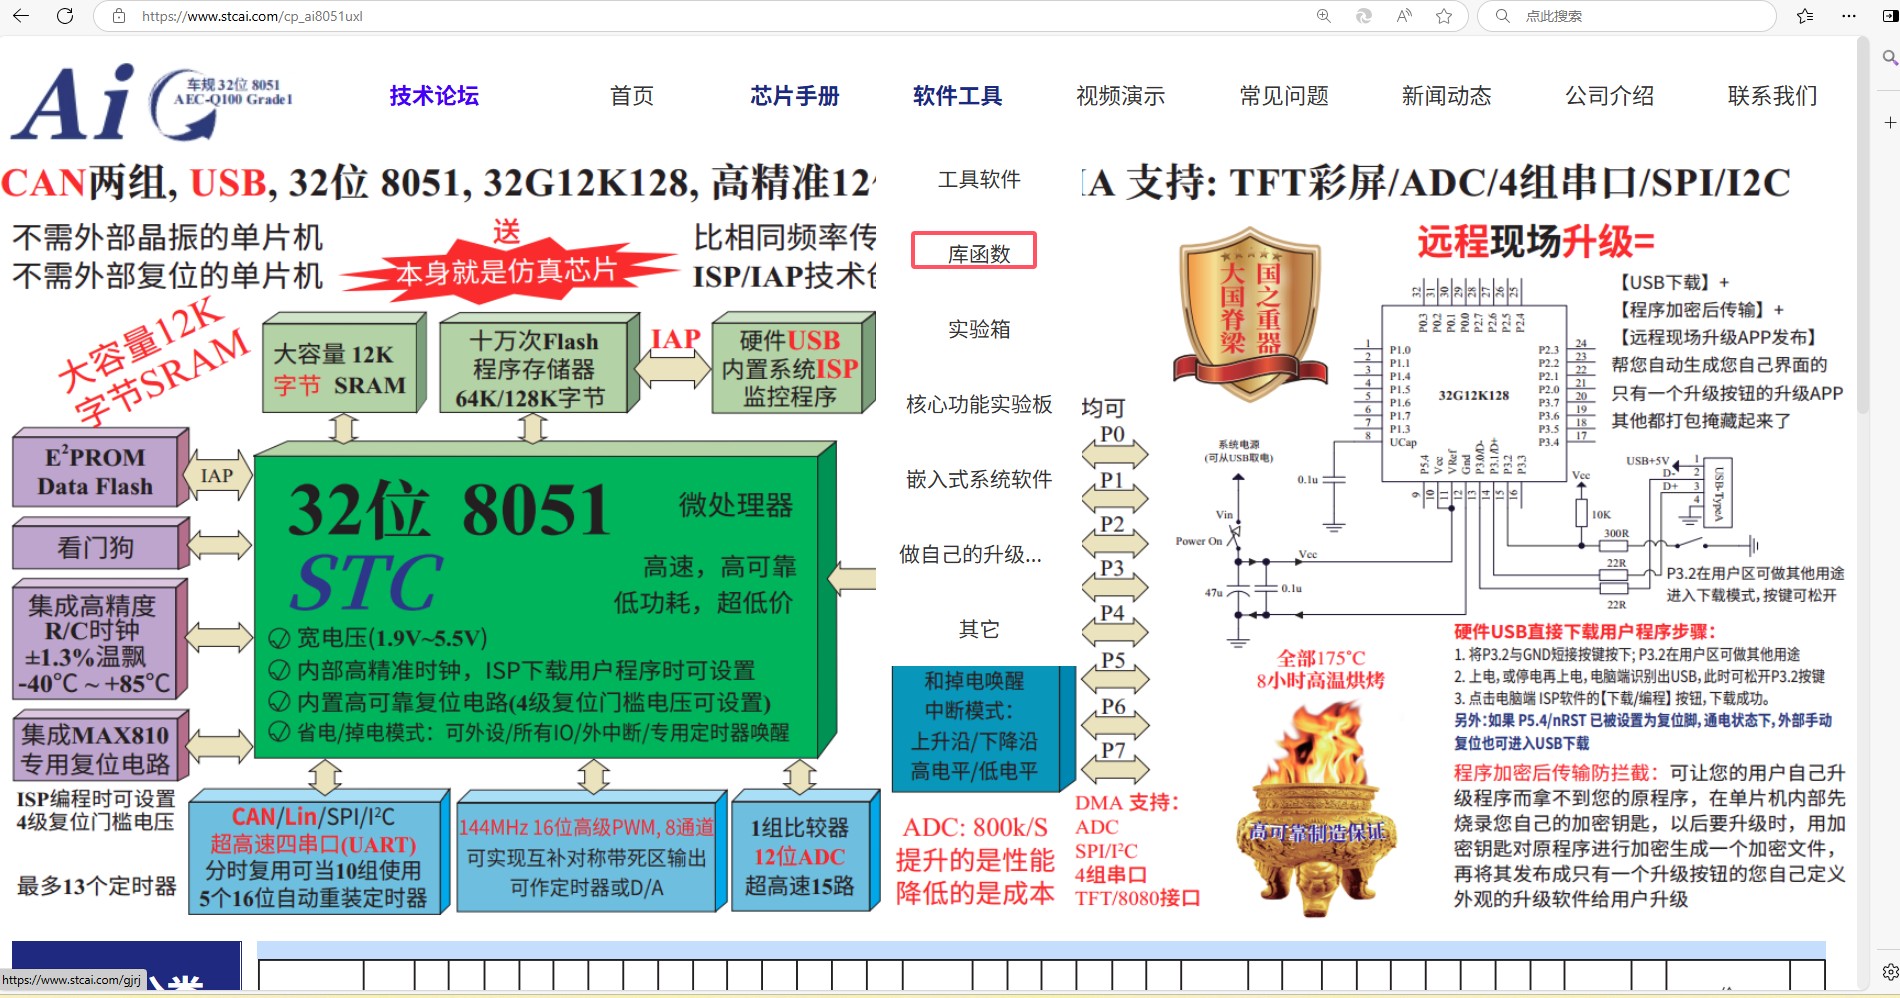Click 其它 in the dropdown menu
Viewport: 1900px width, 998px height.
tap(979, 630)
